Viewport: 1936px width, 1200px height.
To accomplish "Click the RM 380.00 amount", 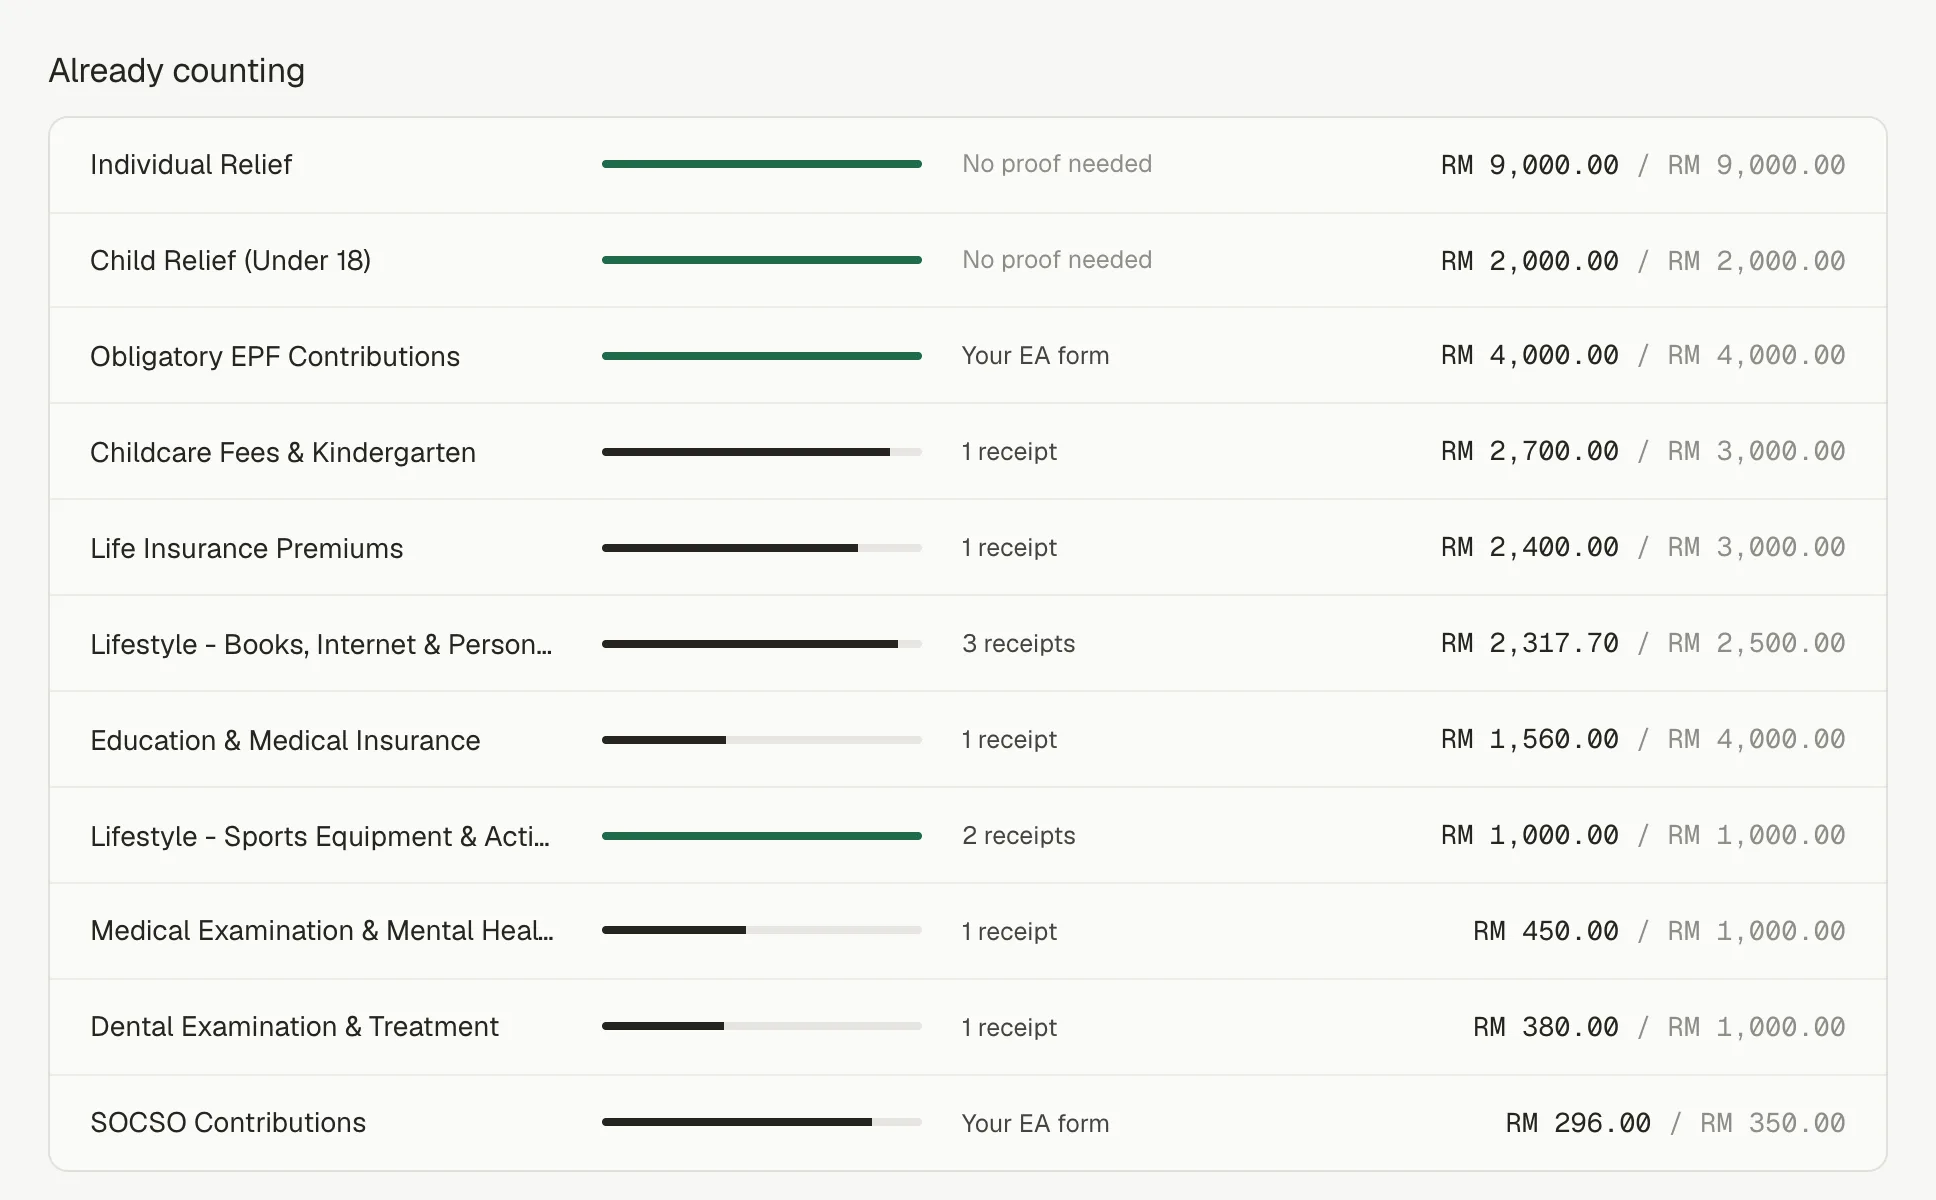I will (x=1546, y=1027).
